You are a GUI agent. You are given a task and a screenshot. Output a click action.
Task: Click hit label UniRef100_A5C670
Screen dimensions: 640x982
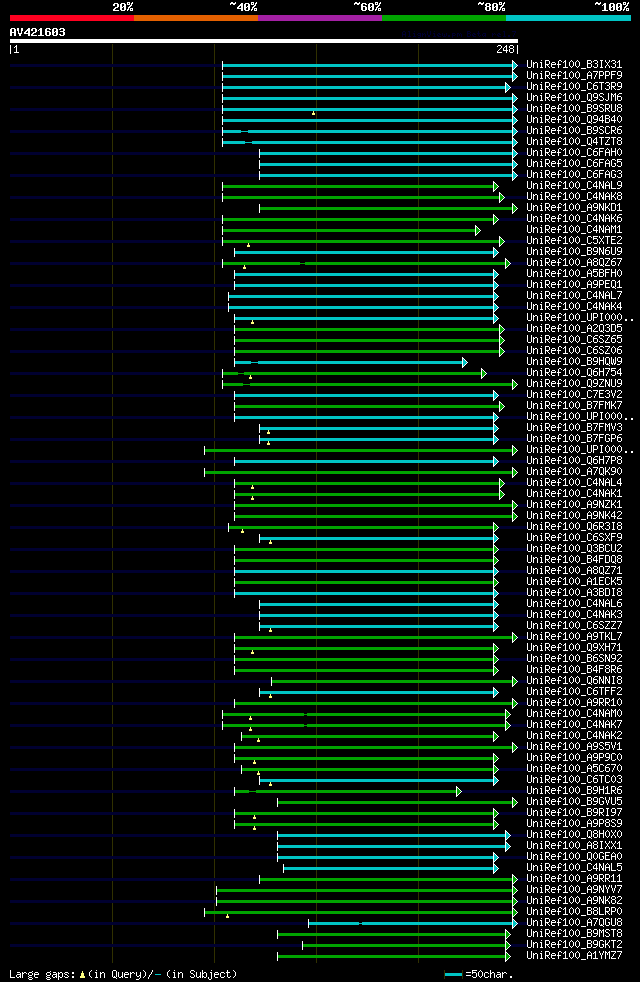pyautogui.click(x=574, y=768)
